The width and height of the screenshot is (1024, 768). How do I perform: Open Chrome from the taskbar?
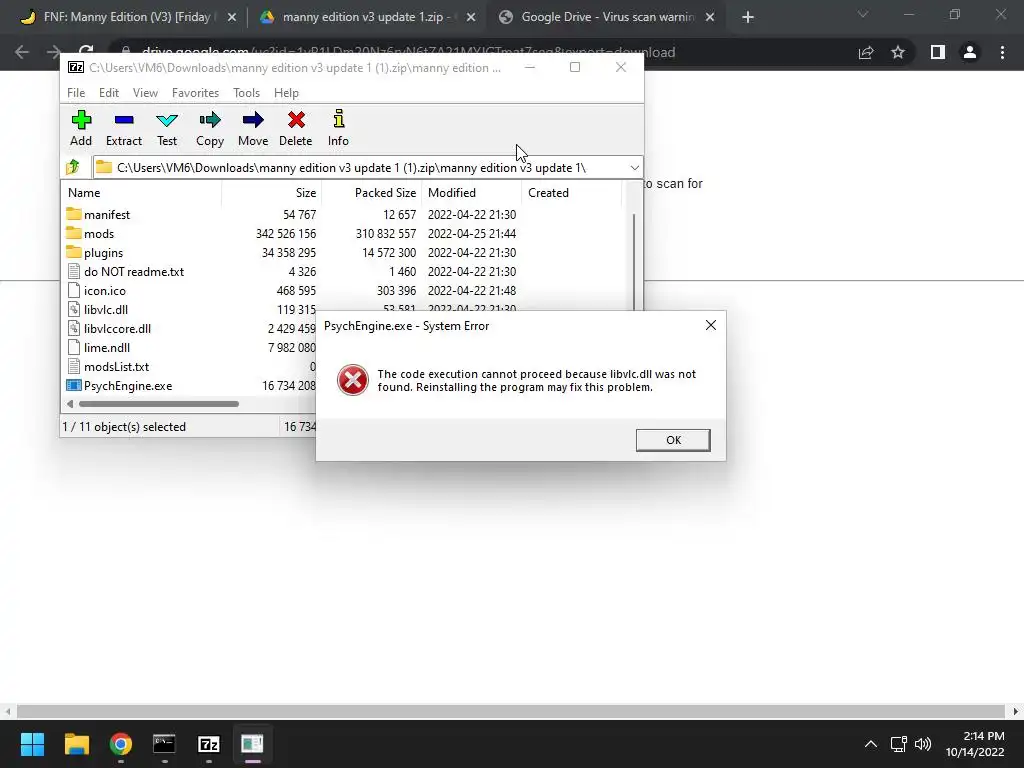[x=121, y=744]
